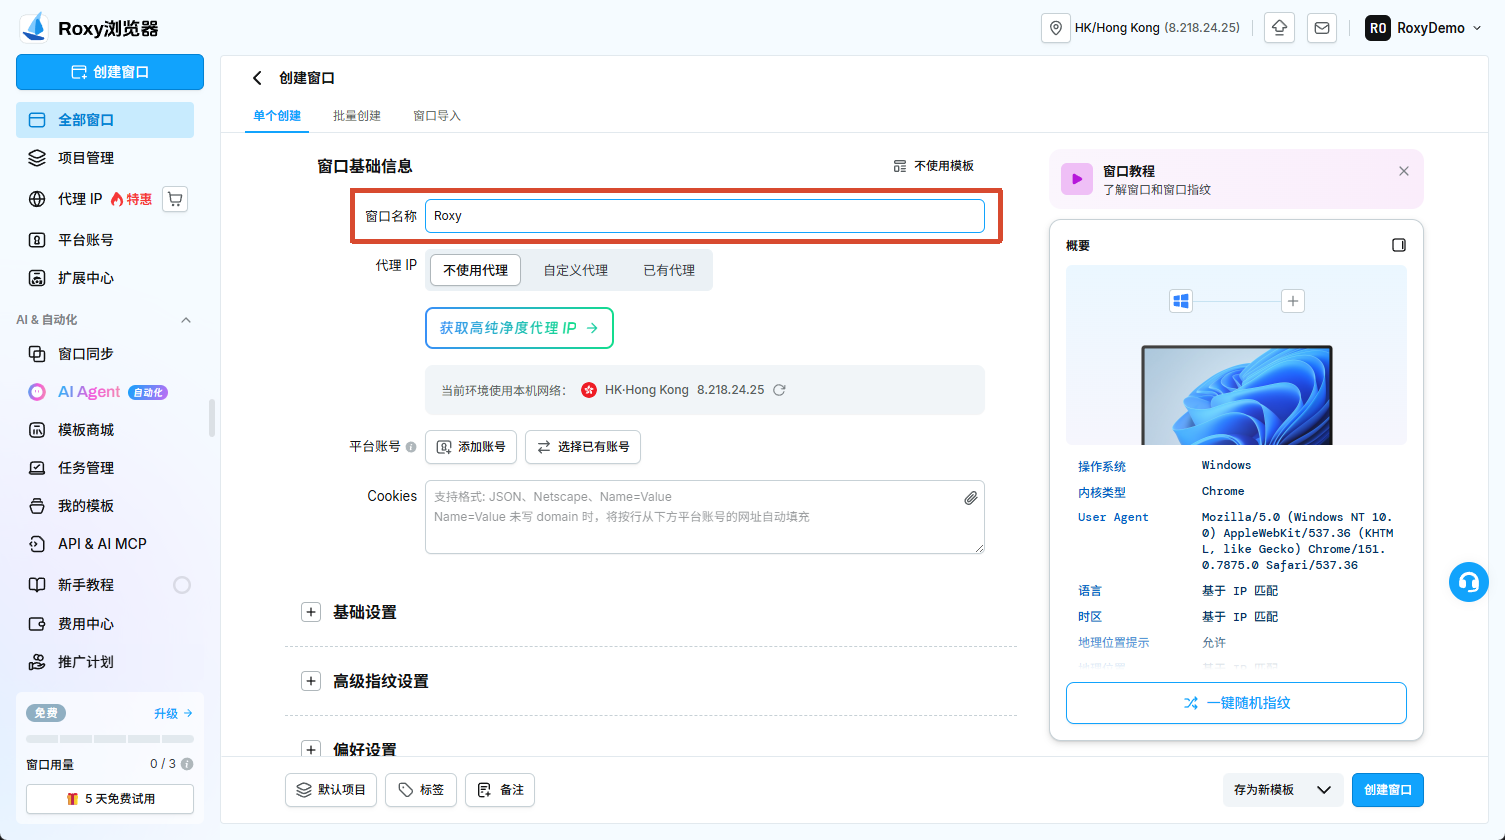Open 项目管理 in the sidebar

coord(105,158)
